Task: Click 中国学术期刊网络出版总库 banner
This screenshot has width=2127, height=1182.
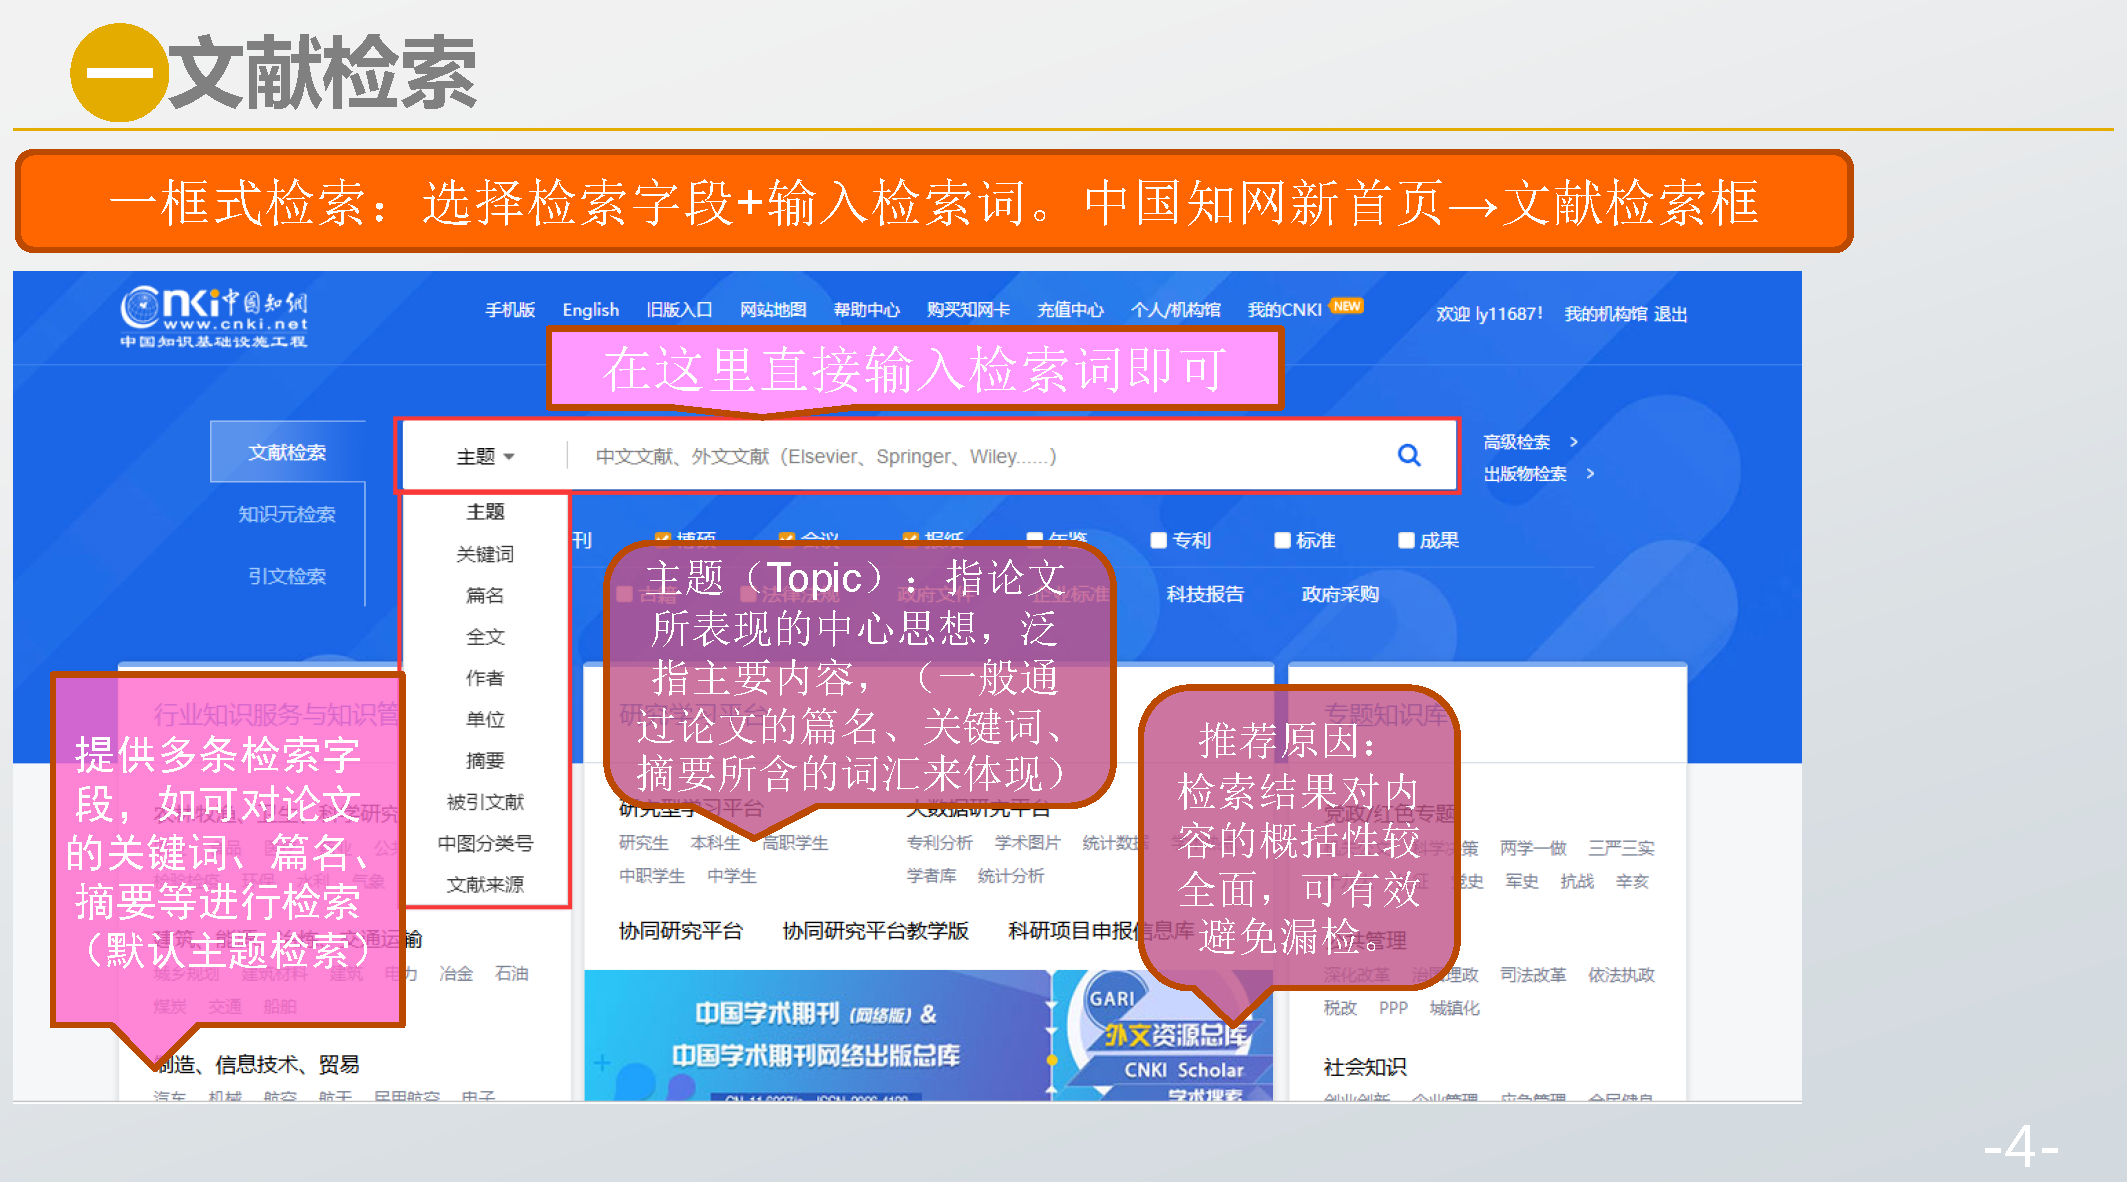Action: tap(816, 1035)
